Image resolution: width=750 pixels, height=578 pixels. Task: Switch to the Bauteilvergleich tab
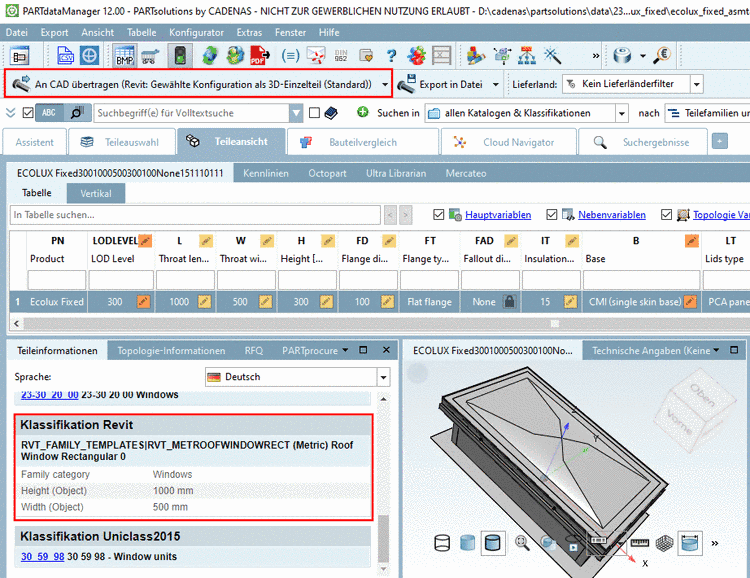(363, 142)
